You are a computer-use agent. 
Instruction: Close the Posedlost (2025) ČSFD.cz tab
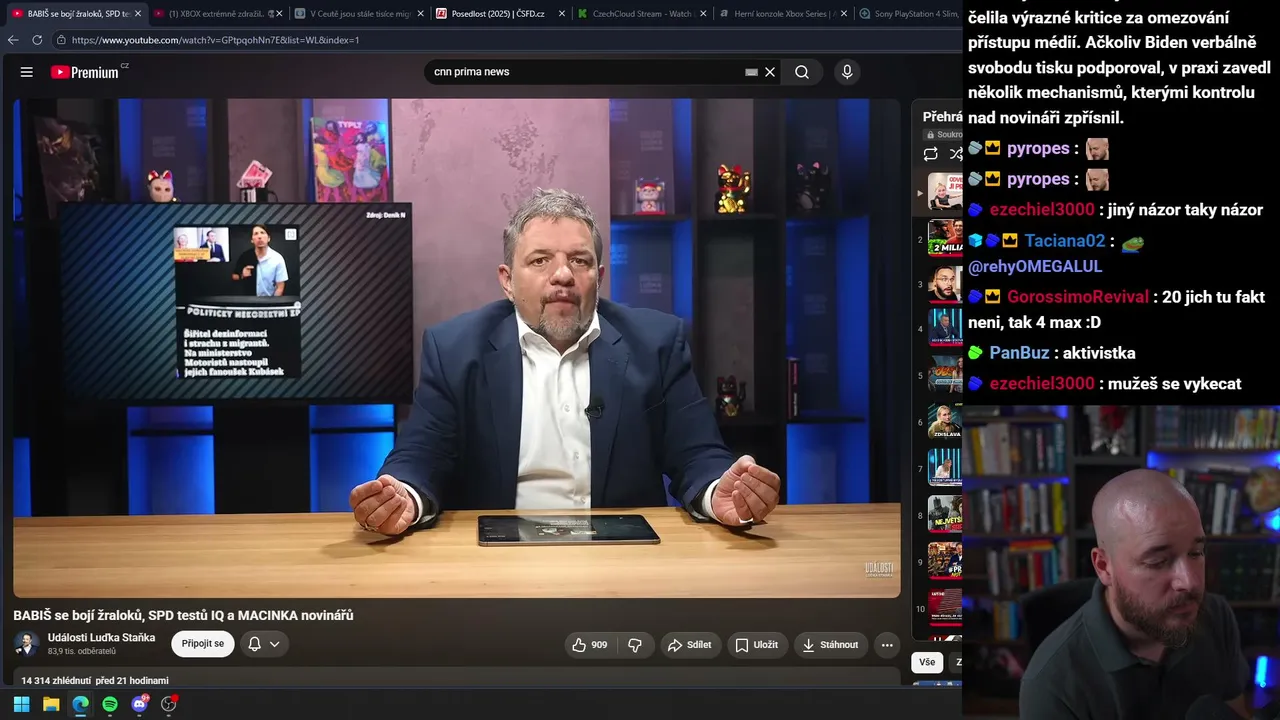562,14
